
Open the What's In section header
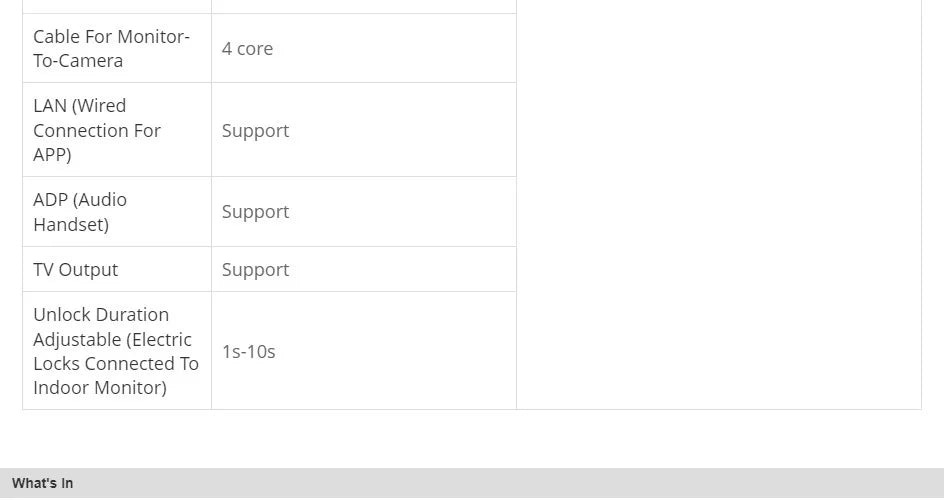(472, 483)
